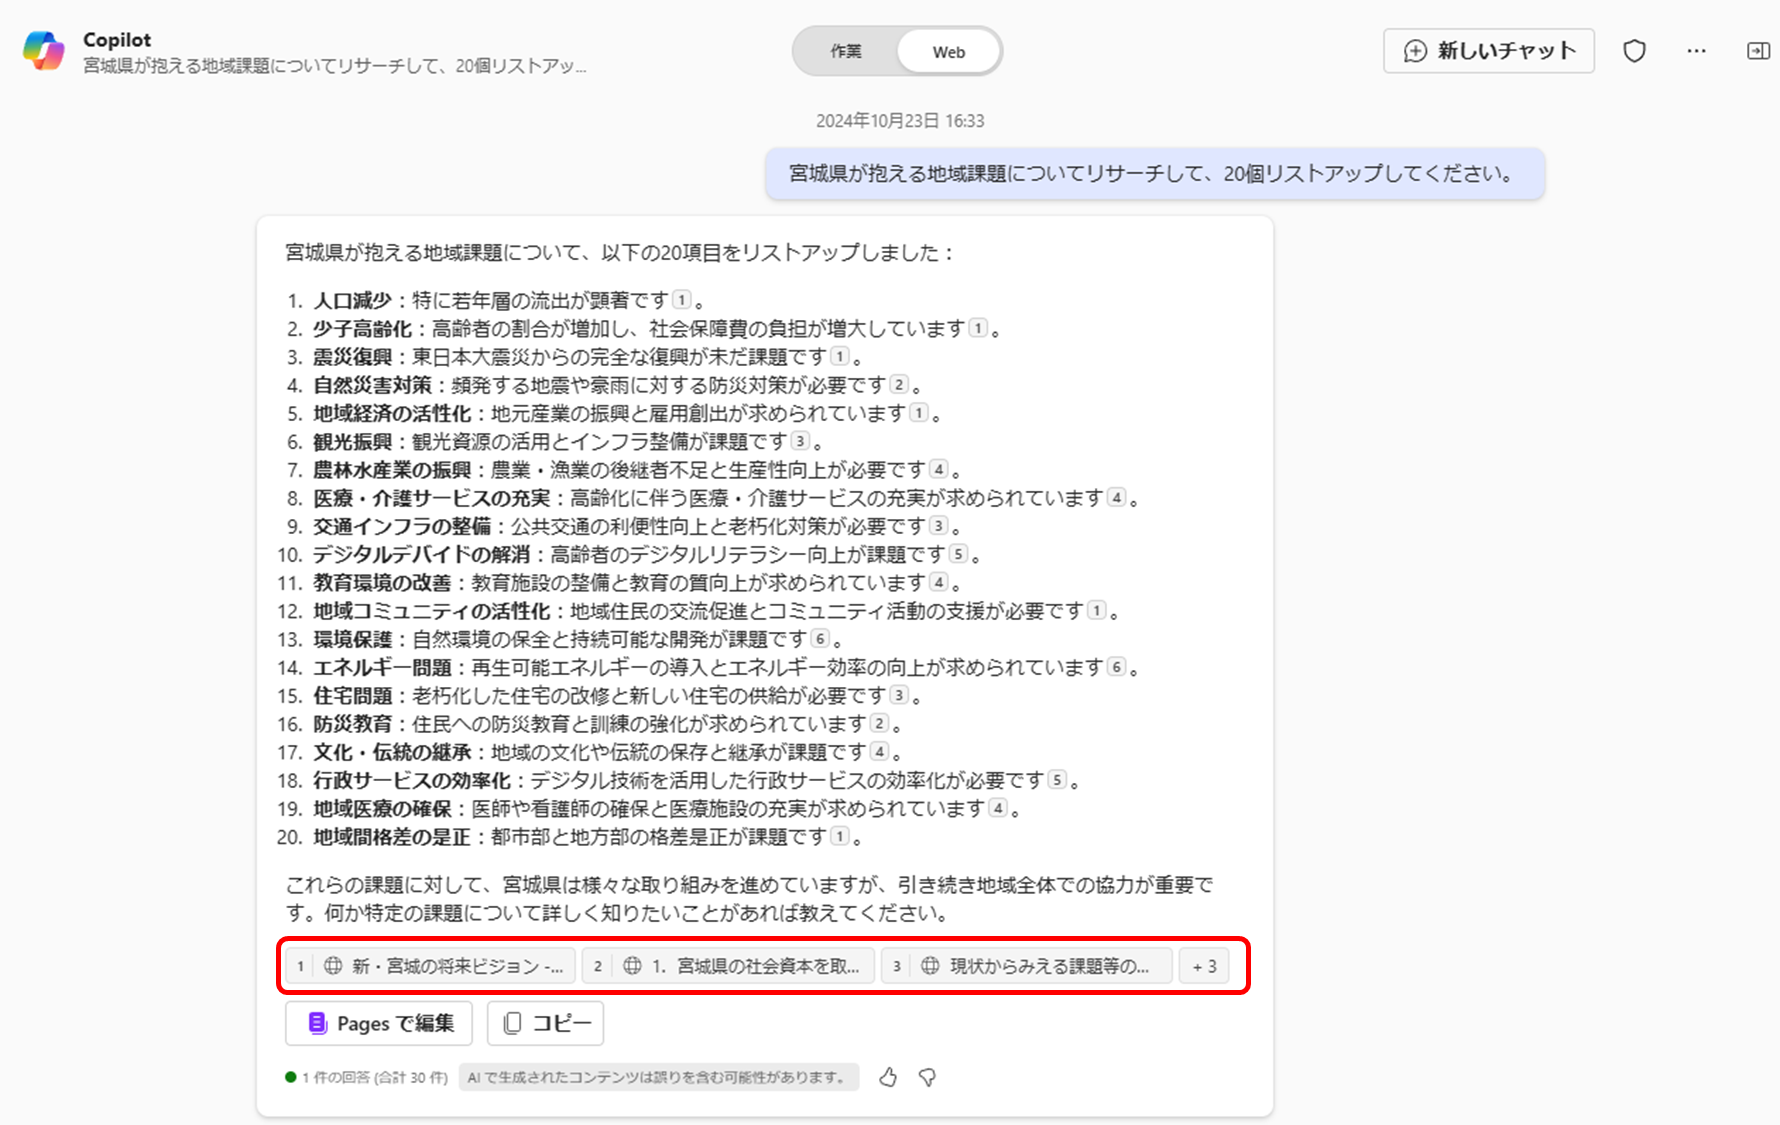Click bold heading 観光振興
The image size is (1780, 1125).
(353, 441)
